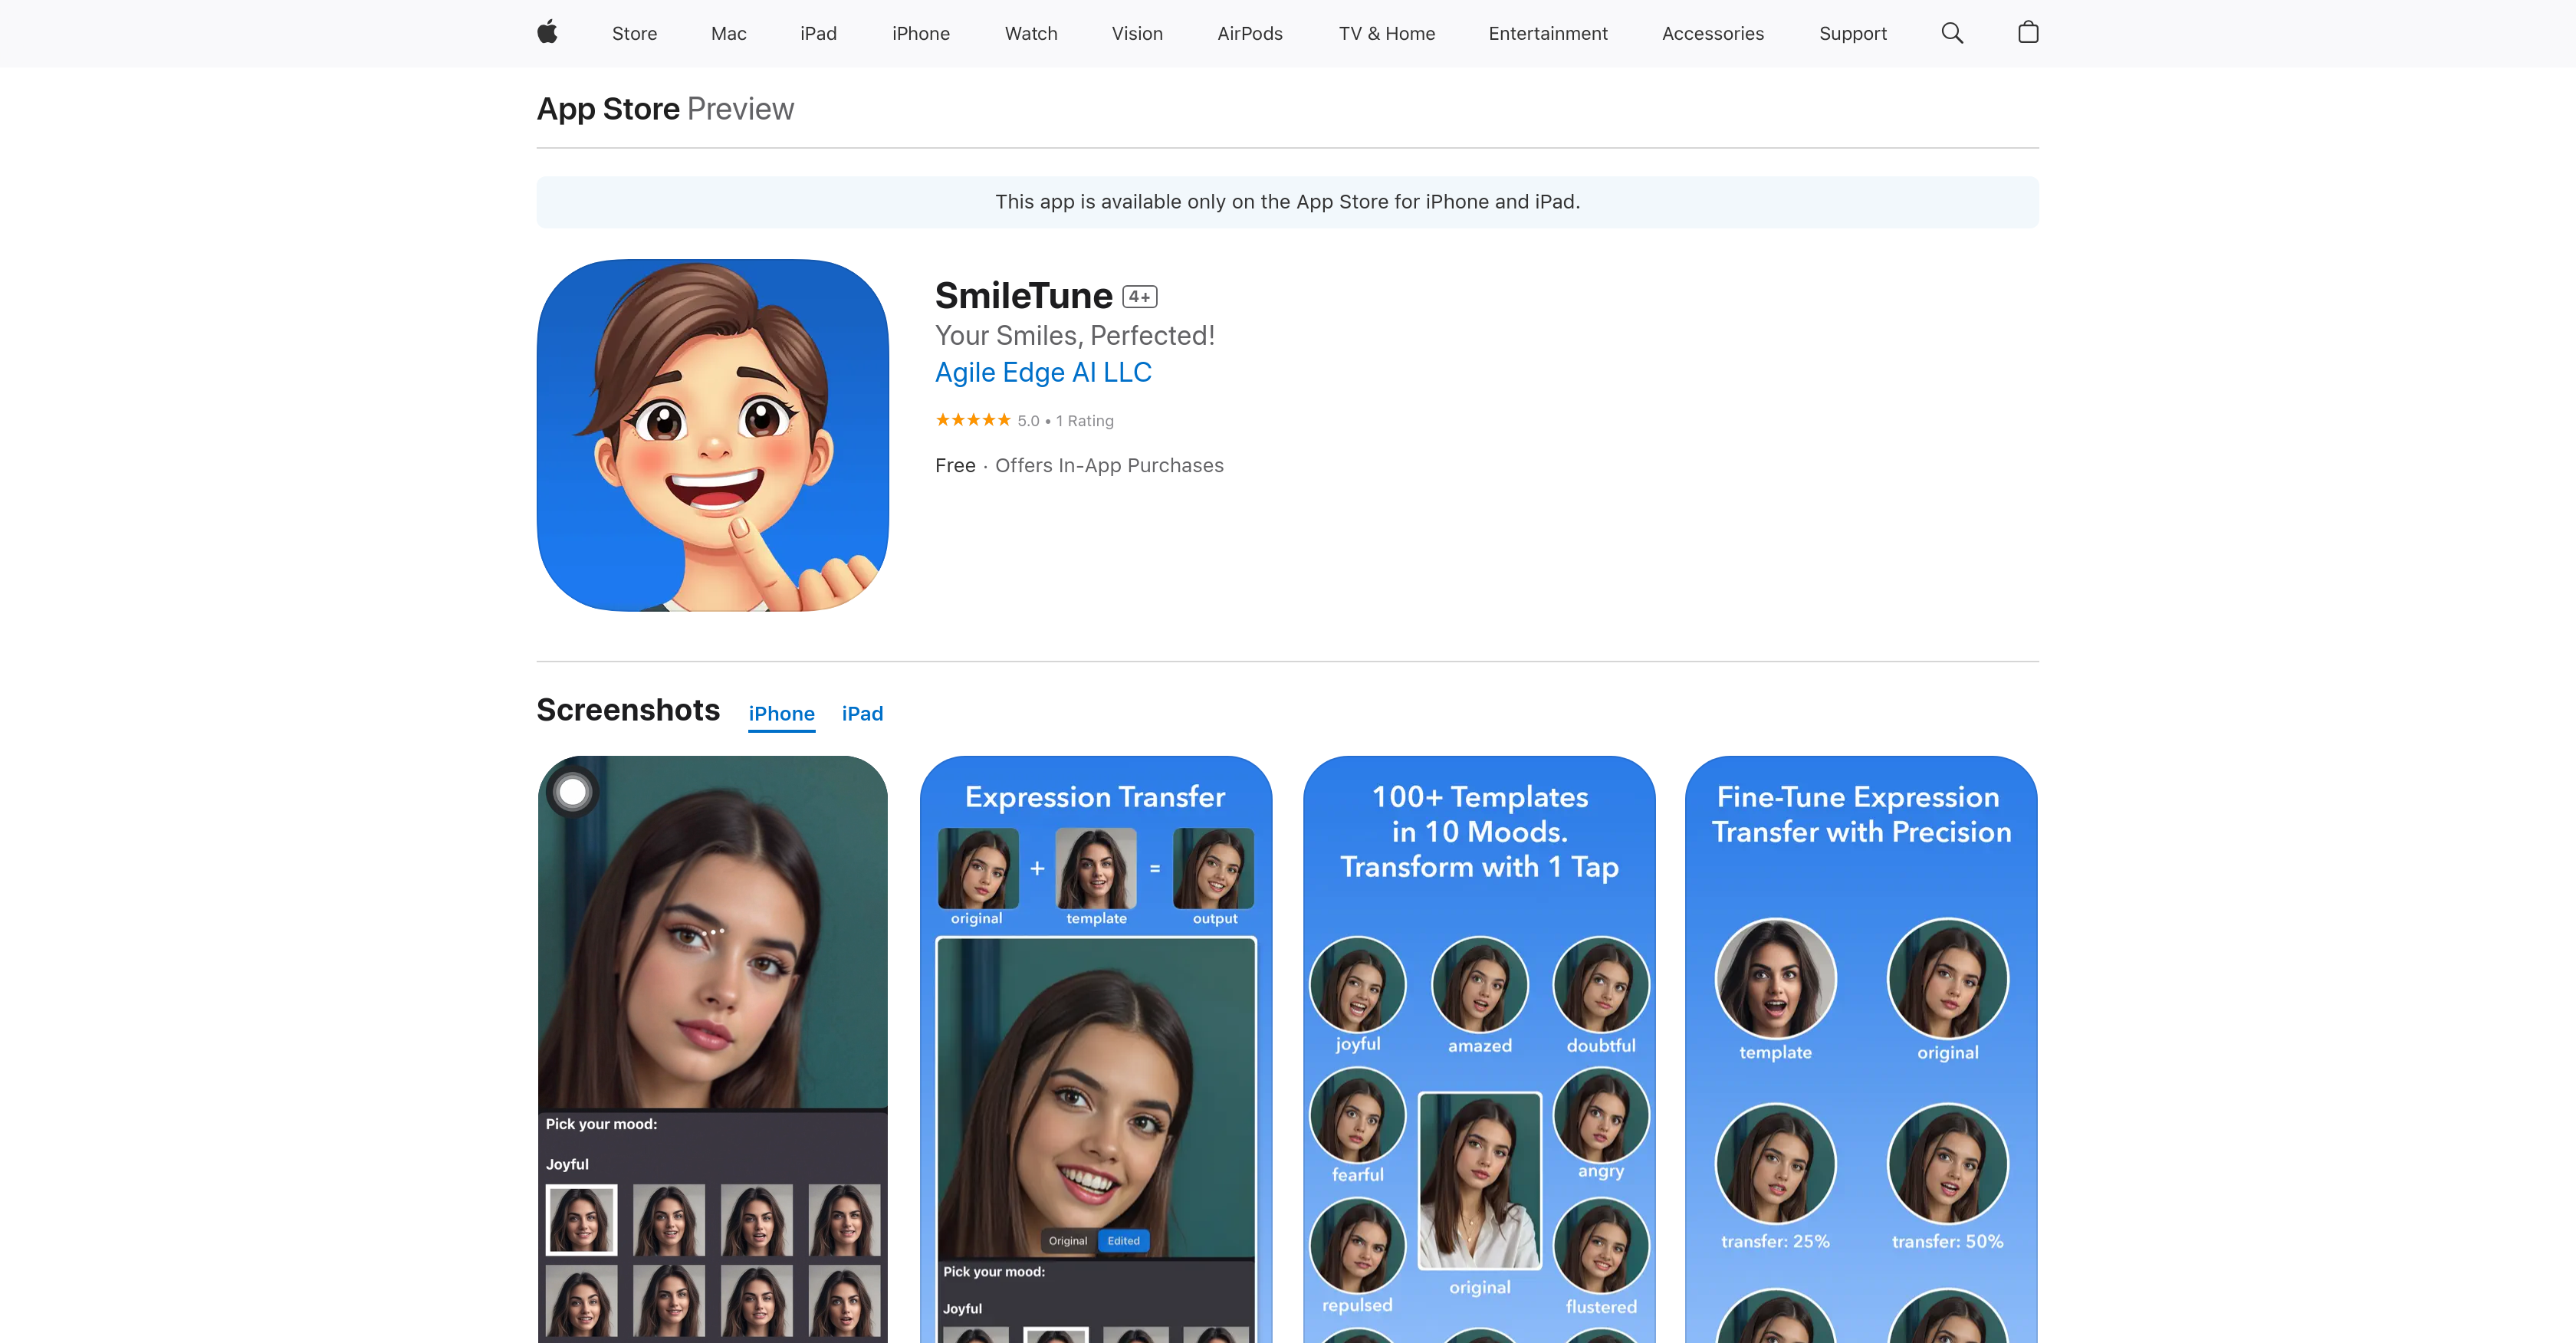The width and height of the screenshot is (2576, 1343).
Task: Select the iPhone screenshots tab
Action: (x=781, y=713)
